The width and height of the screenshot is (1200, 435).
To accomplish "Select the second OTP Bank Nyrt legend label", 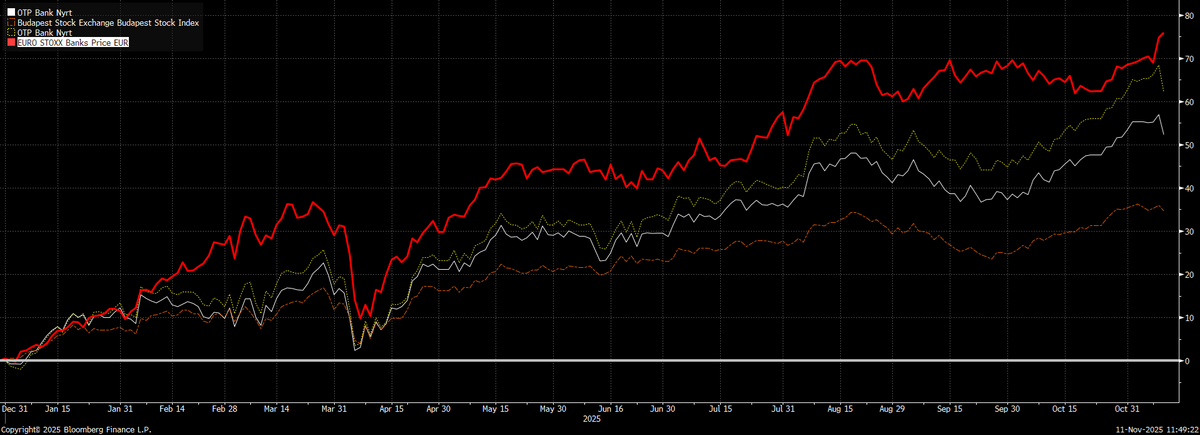I will 40,33.
